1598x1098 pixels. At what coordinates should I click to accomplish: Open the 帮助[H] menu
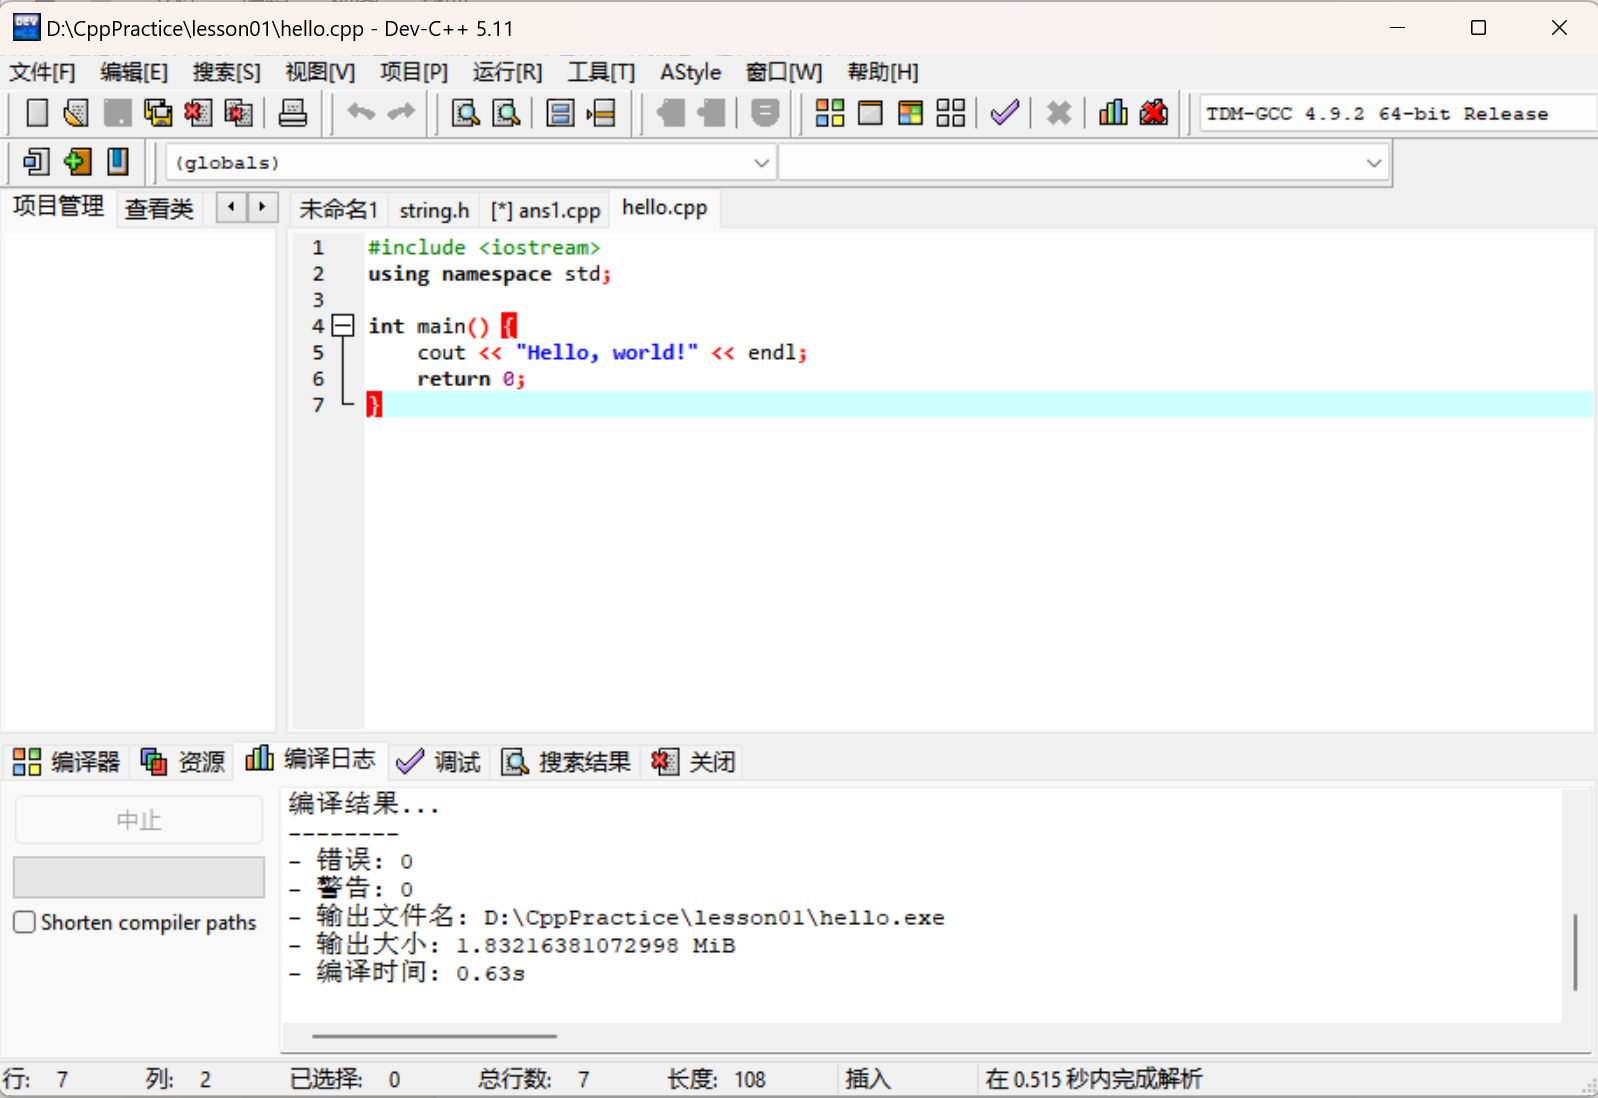(x=883, y=72)
